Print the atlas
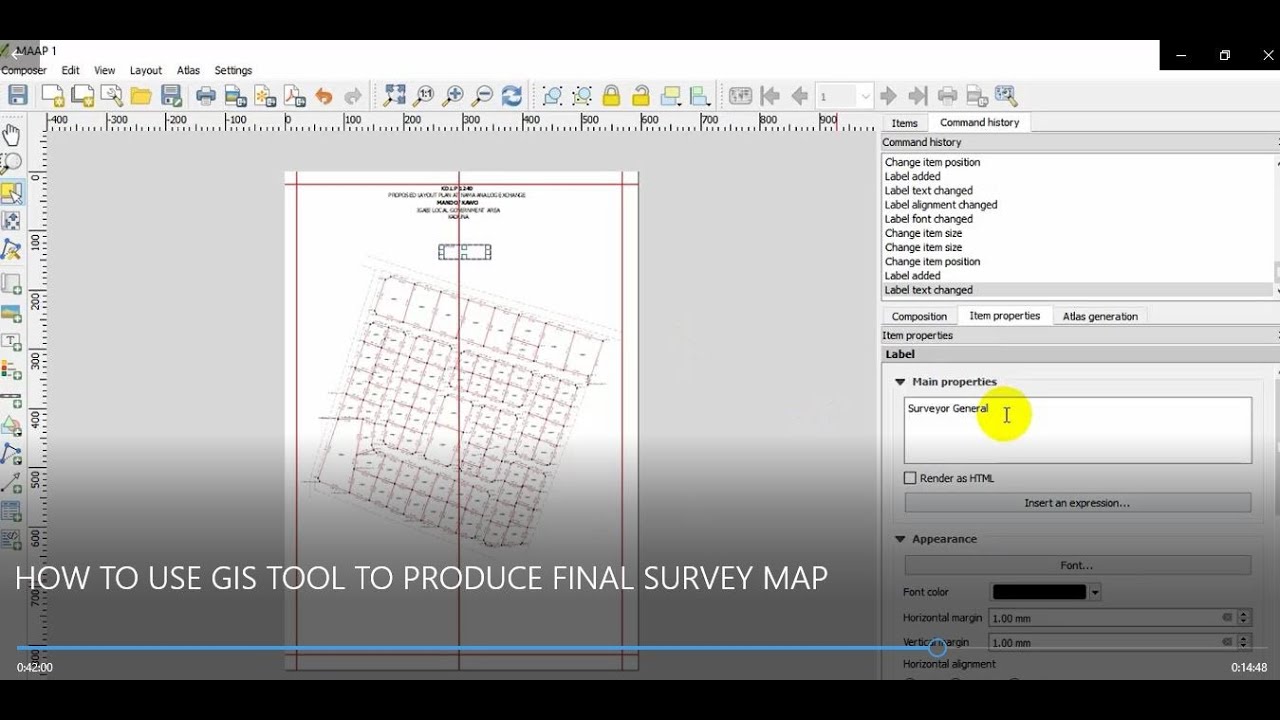The height and width of the screenshot is (720, 1280). tap(947, 96)
